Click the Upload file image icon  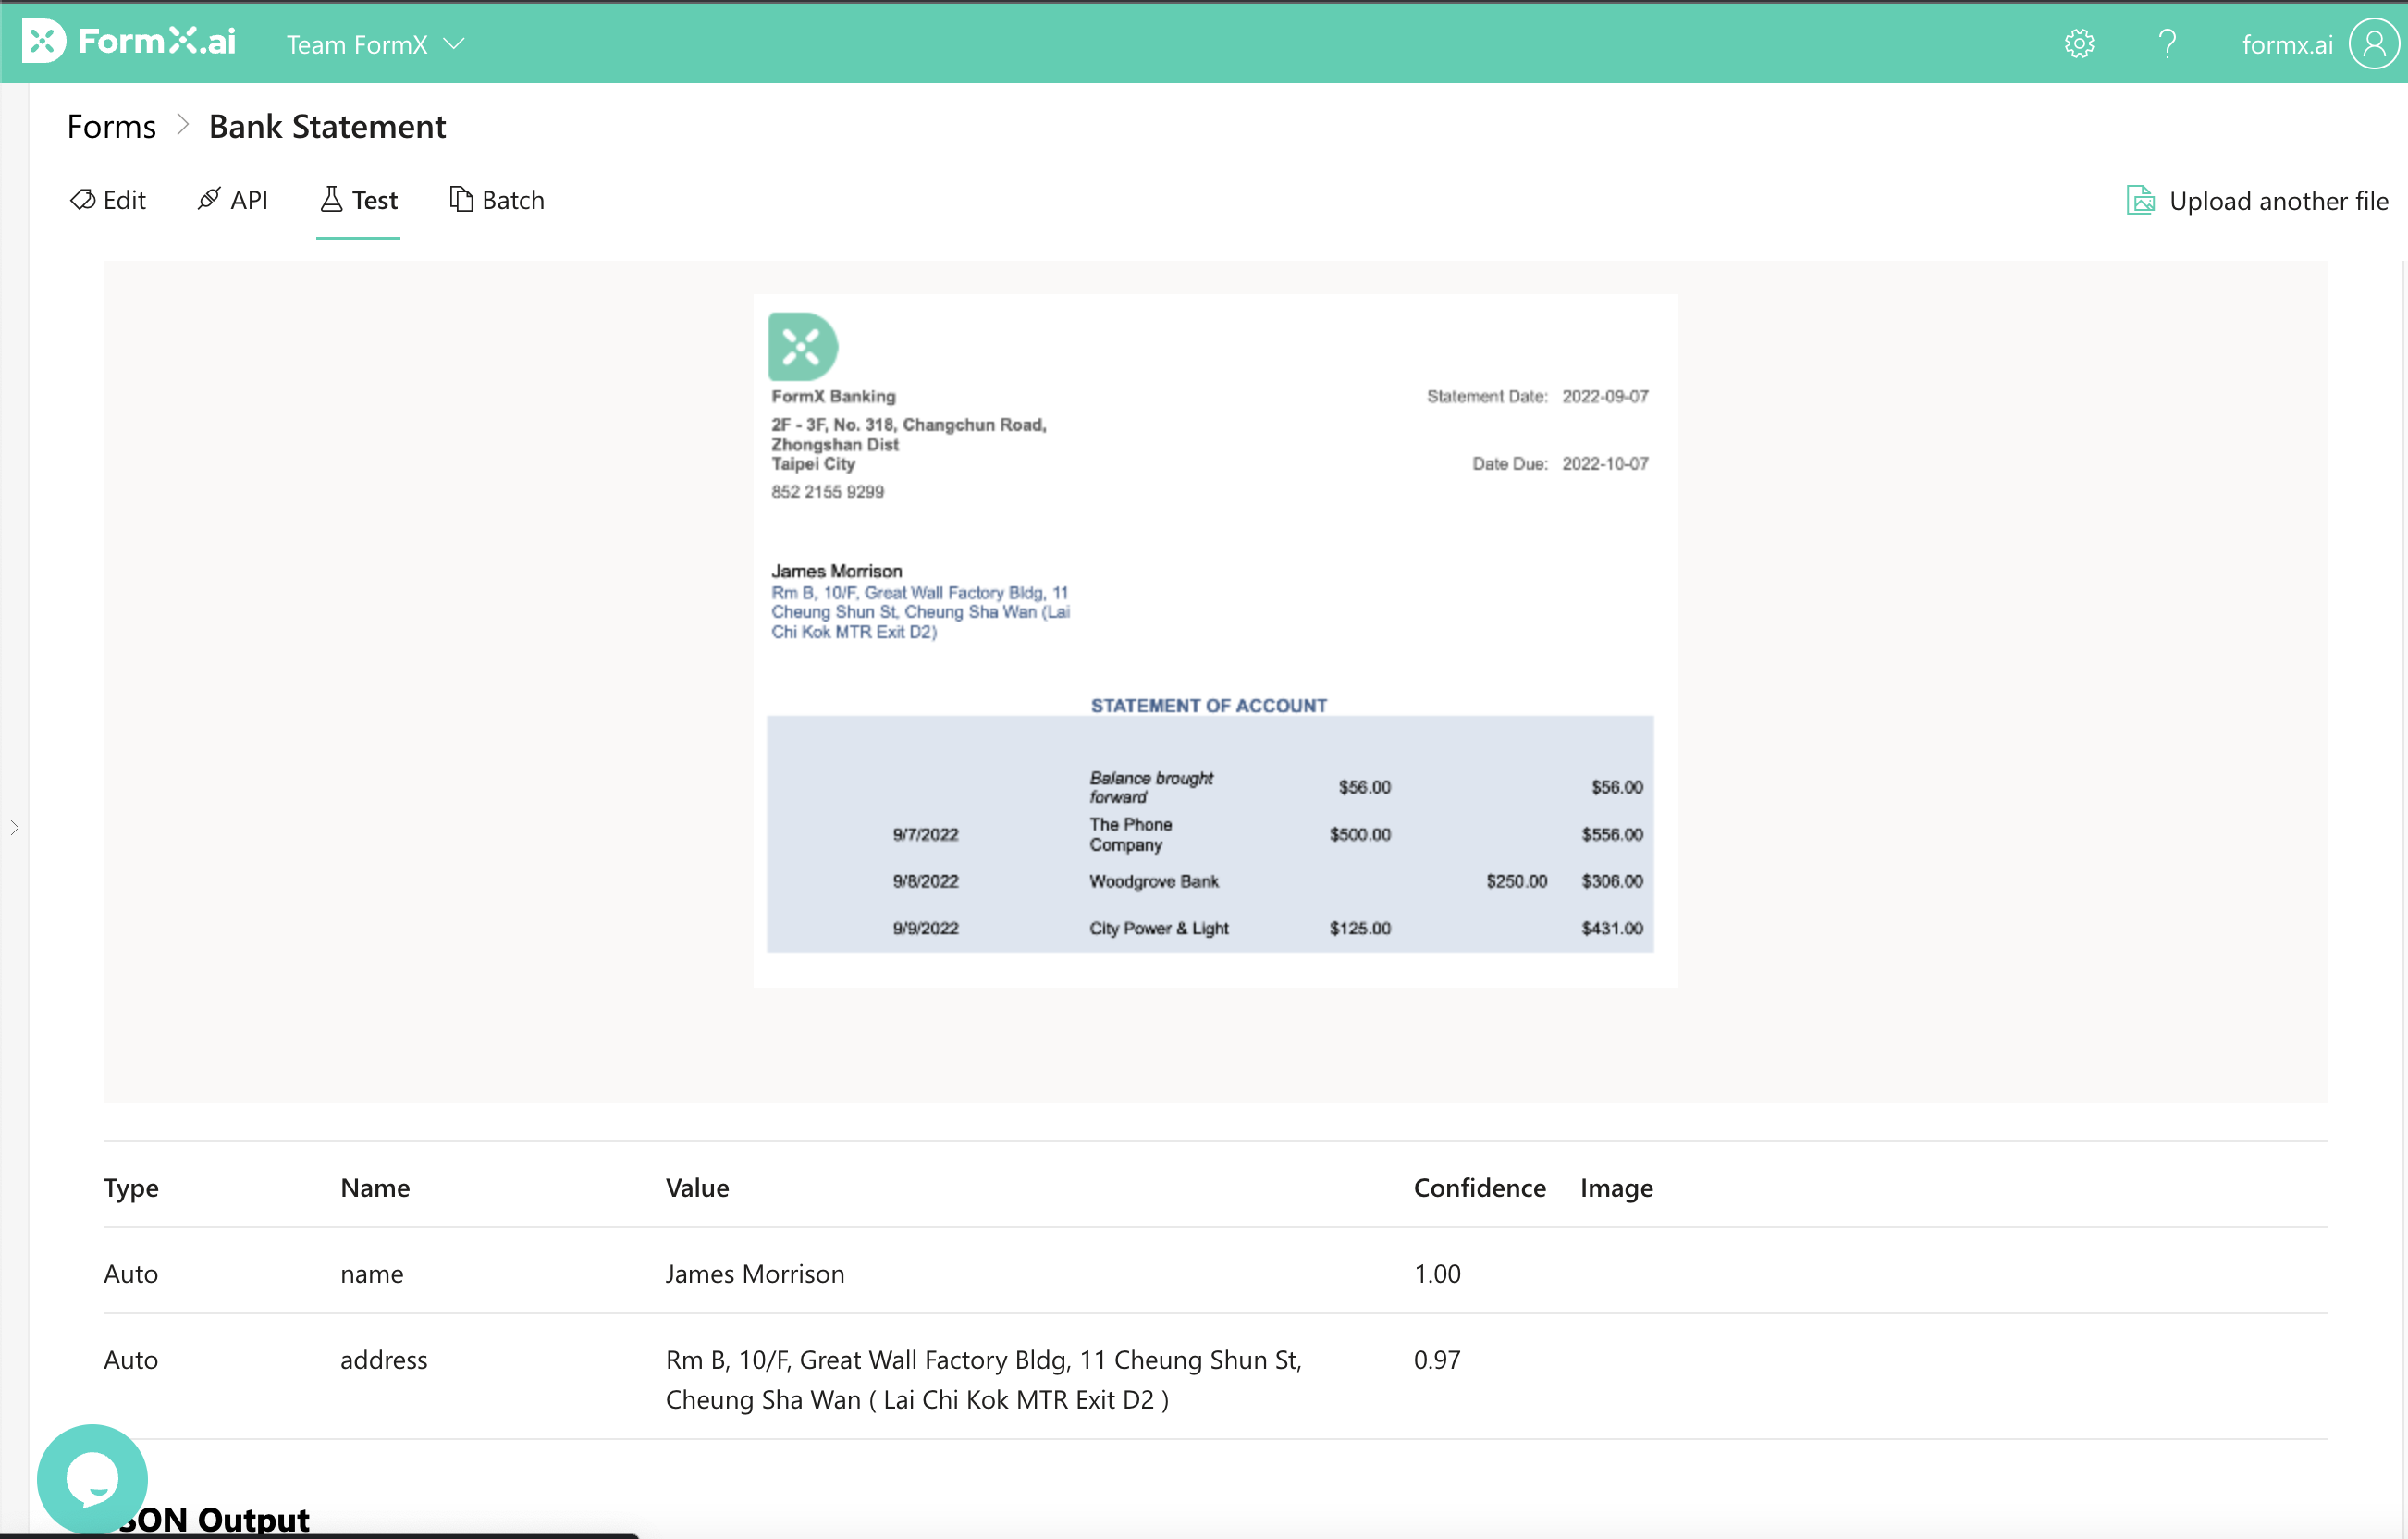2140,201
